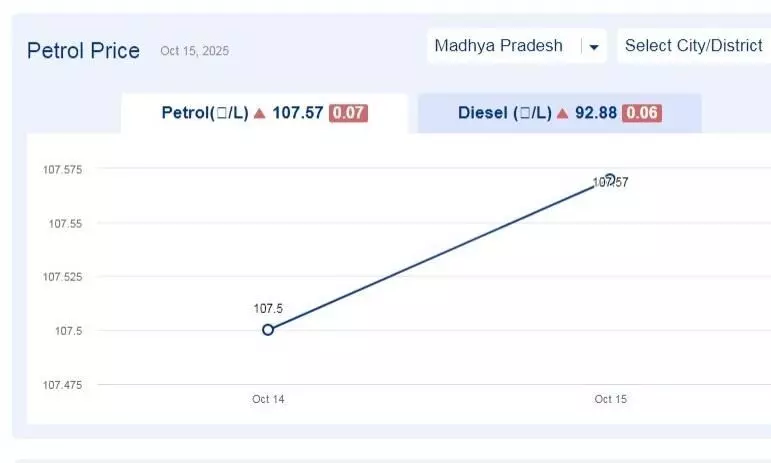Click the Oct 15, 2025 date label
Screen dimensions: 771x463
pos(194,51)
